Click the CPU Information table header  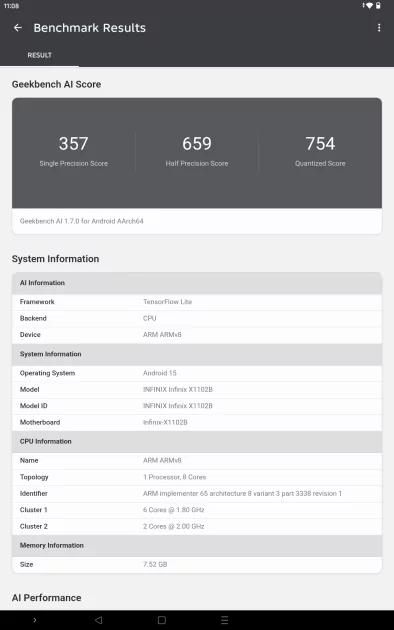click(197, 441)
